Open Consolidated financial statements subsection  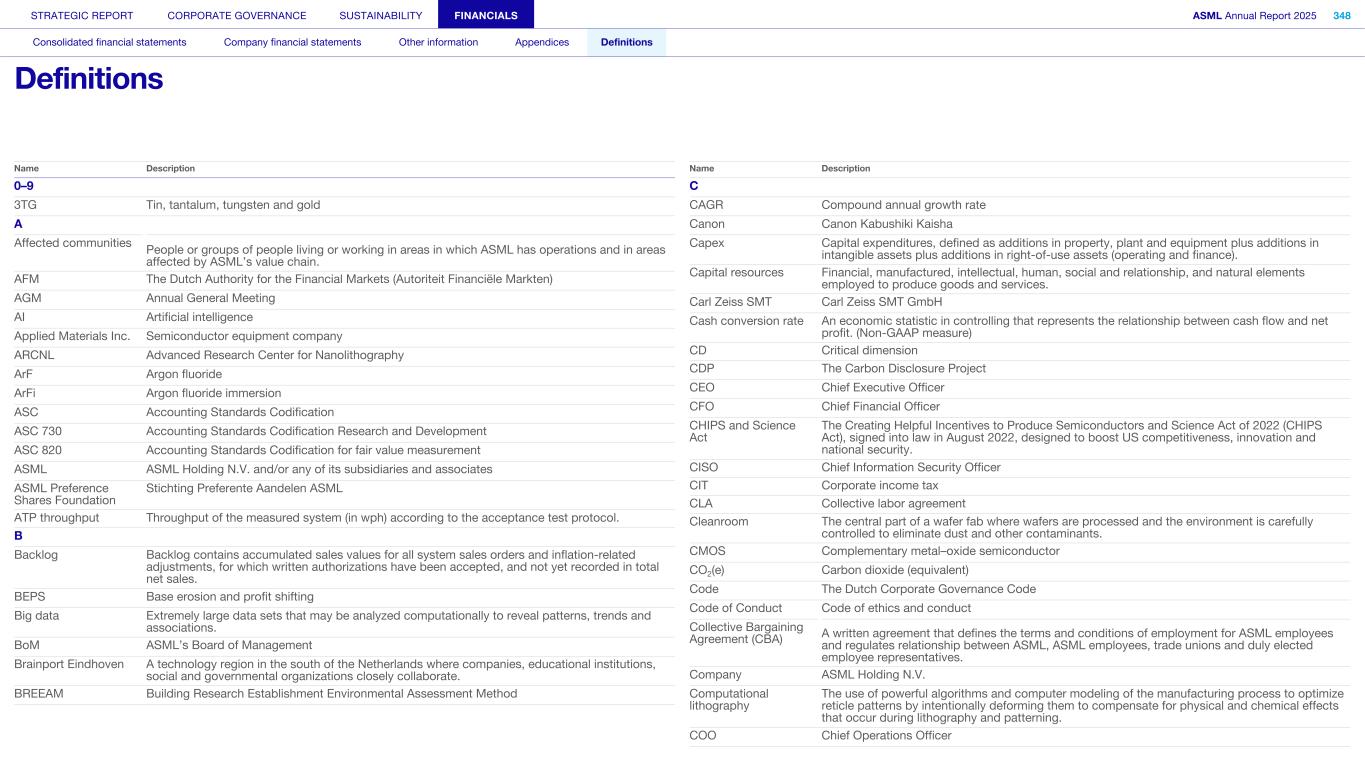tap(109, 42)
